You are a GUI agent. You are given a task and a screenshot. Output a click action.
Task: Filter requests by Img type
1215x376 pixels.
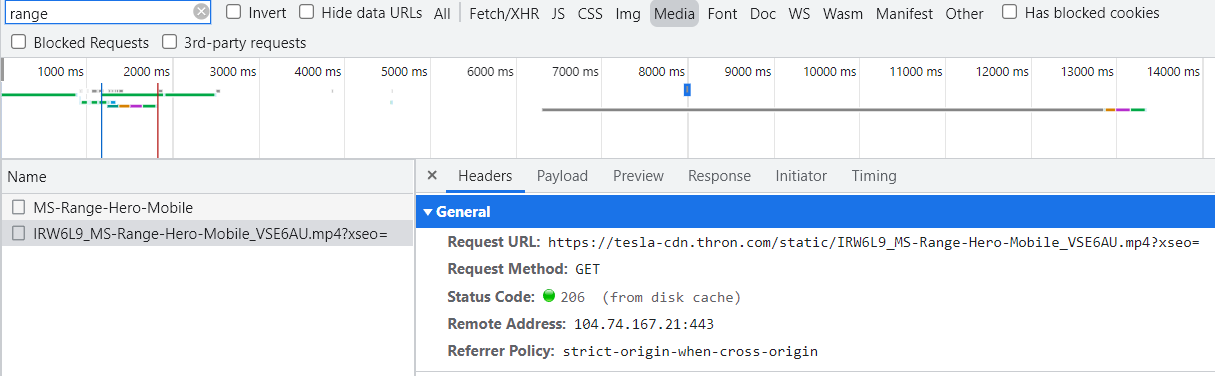coord(628,13)
